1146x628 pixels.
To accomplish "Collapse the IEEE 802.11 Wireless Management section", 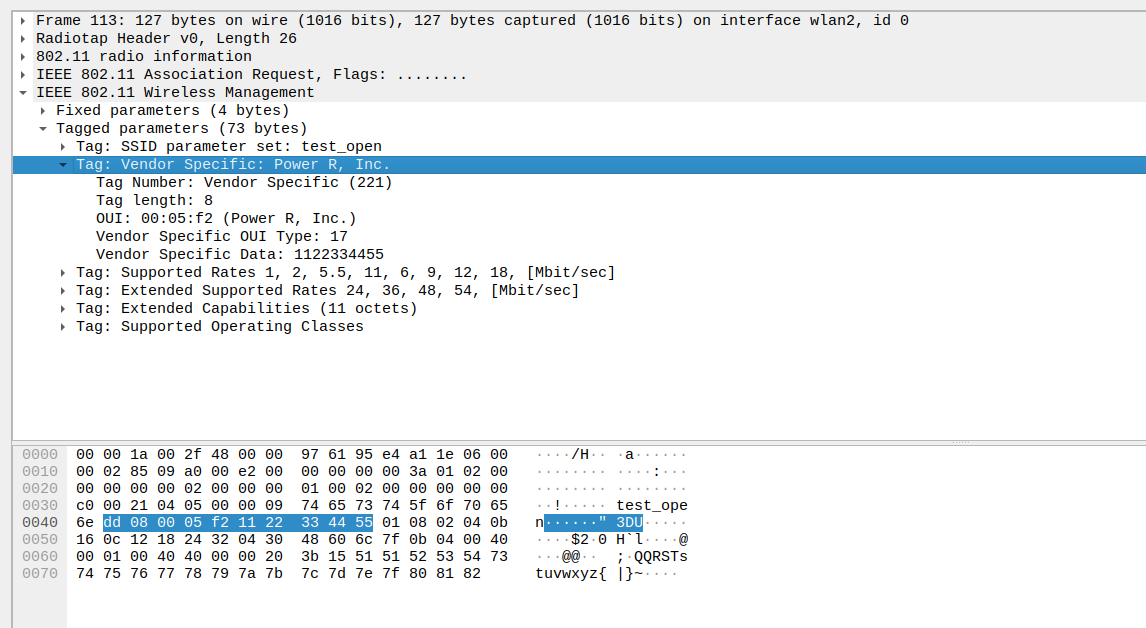I will (23, 93).
